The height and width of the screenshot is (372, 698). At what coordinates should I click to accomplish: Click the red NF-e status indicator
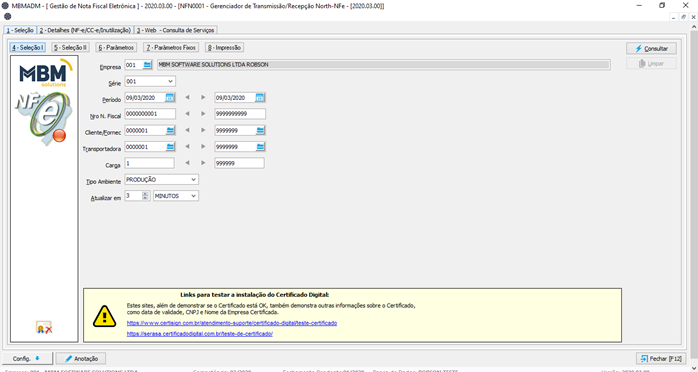tap(59, 135)
